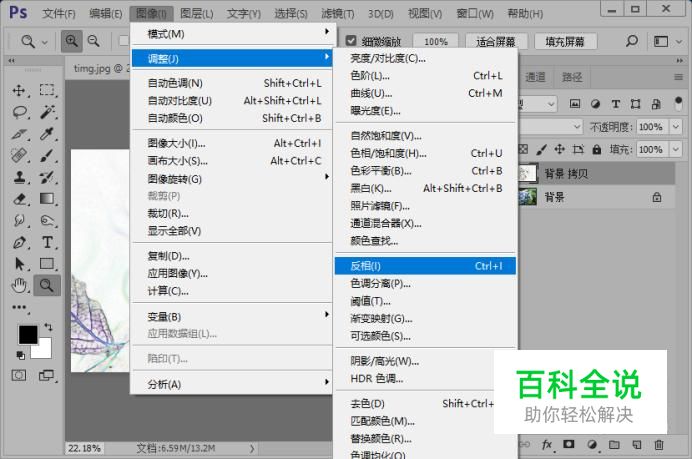Viewport: 692px width, 459px height.
Task: Toggle shape layer filter icon
Action: point(636,104)
